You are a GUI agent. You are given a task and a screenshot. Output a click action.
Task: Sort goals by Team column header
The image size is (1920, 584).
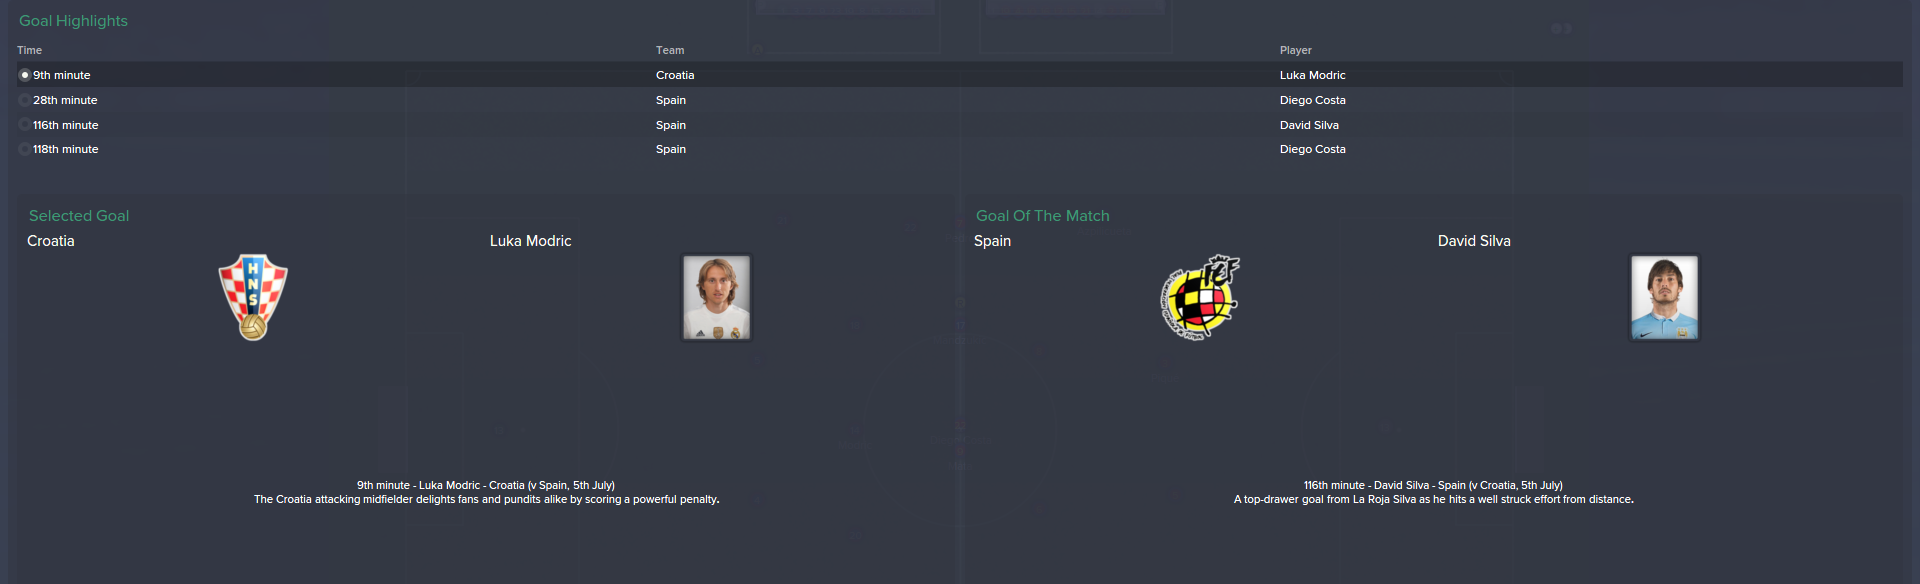pyautogui.click(x=670, y=50)
